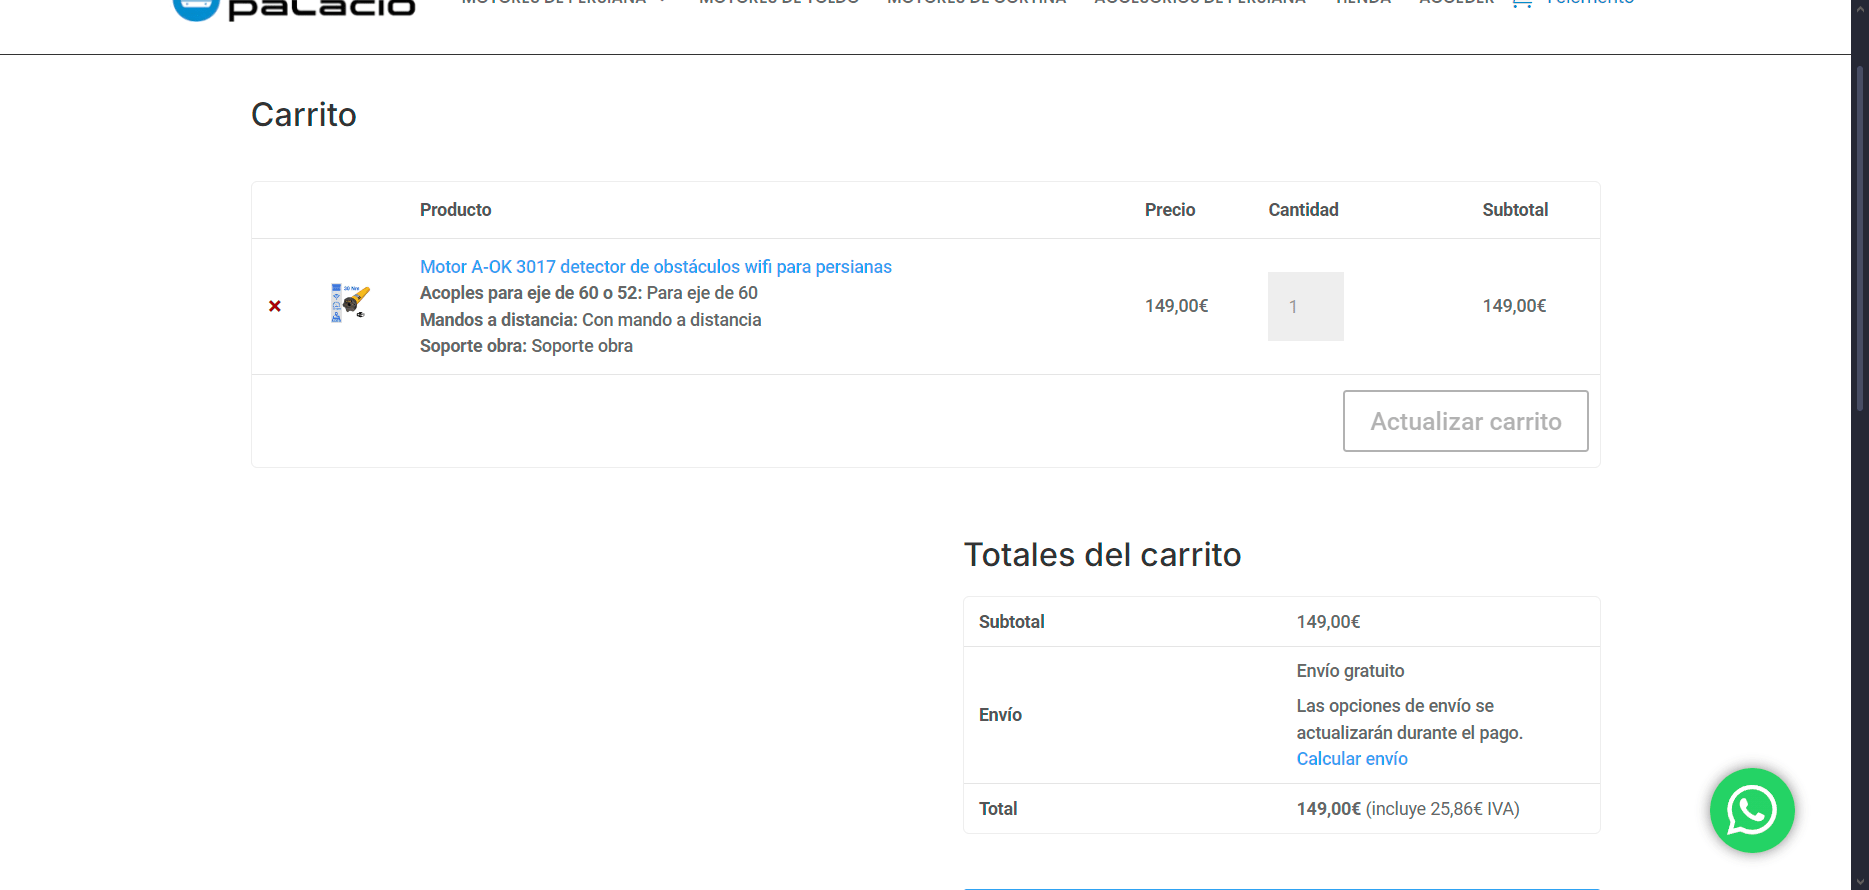The height and width of the screenshot is (890, 1869).
Task: Click the Cantidad column header
Action: [1304, 210]
